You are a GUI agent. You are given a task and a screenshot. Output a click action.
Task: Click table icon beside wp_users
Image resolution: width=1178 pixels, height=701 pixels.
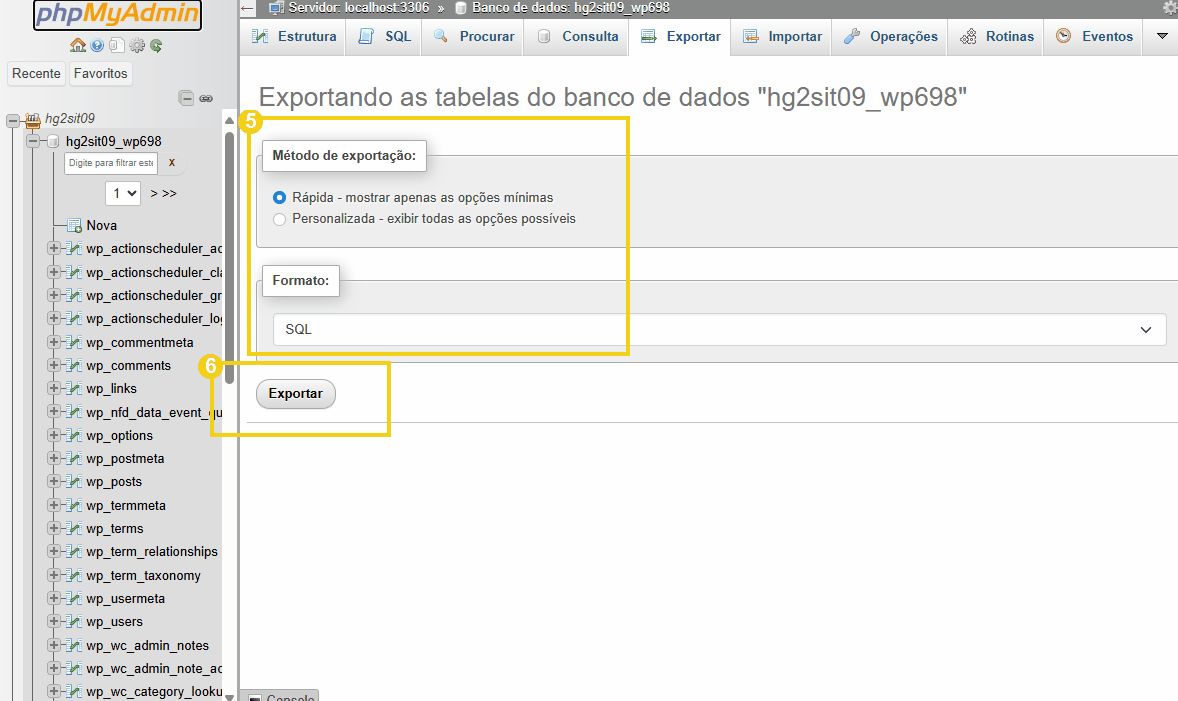pyautogui.click(x=74, y=621)
